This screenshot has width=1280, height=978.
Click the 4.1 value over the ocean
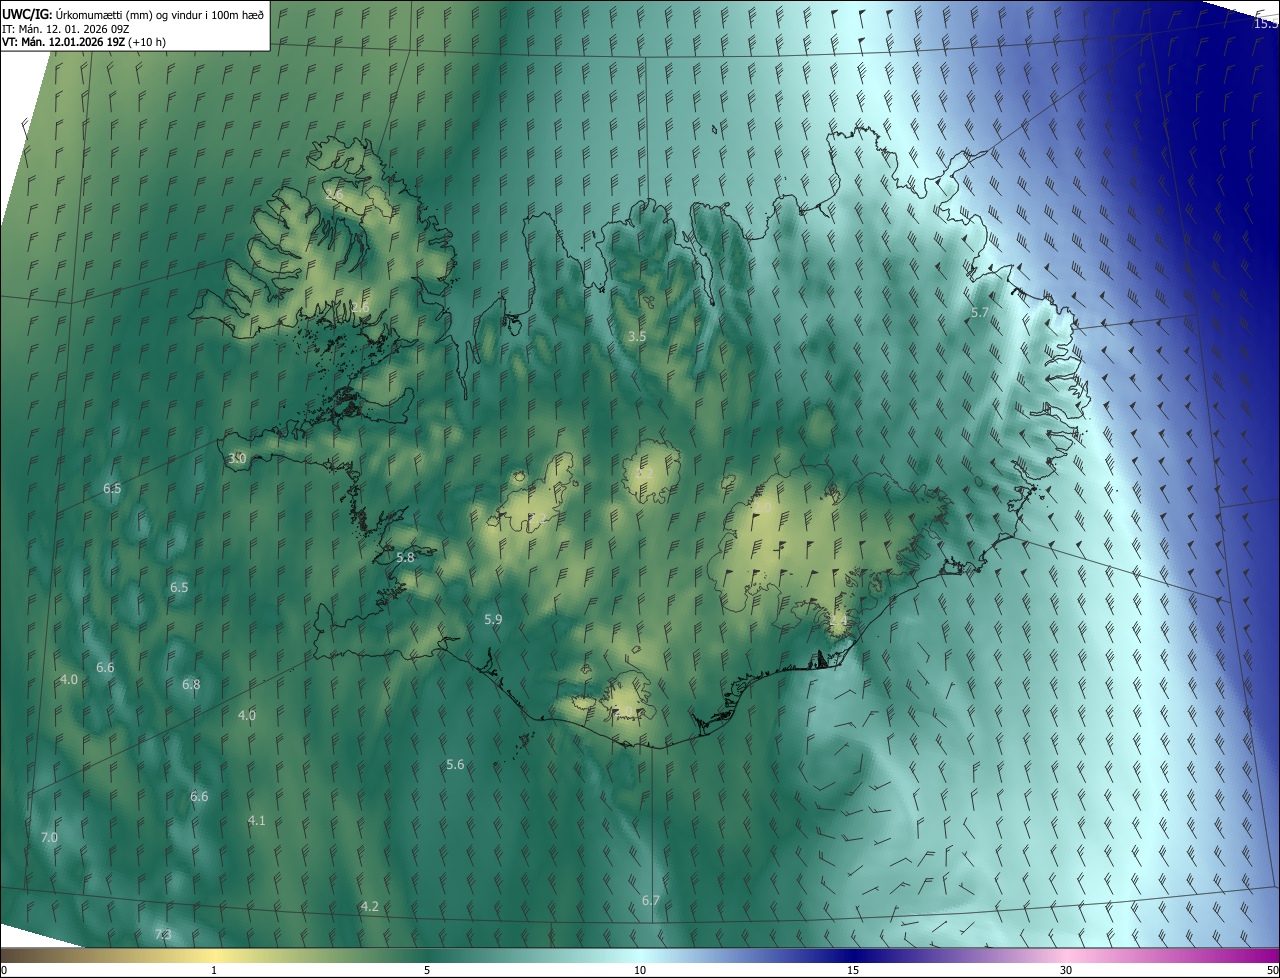coord(257,821)
